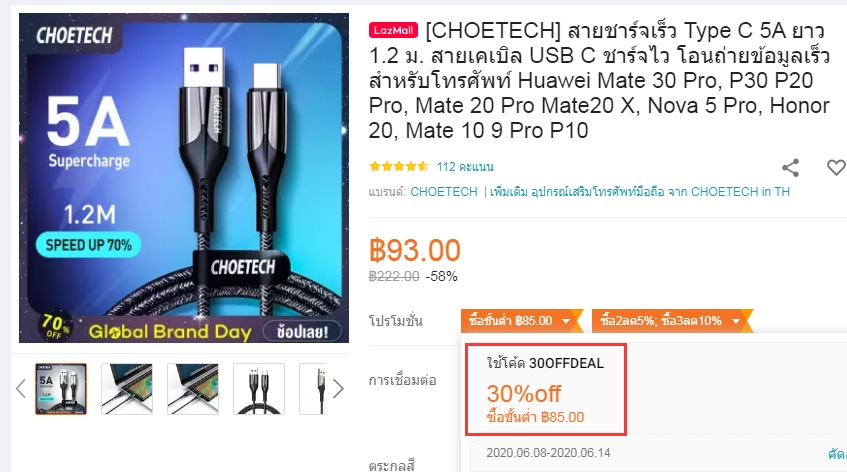
Task: Click the 30OFFDEAL 30%off coupon
Action: click(546, 389)
